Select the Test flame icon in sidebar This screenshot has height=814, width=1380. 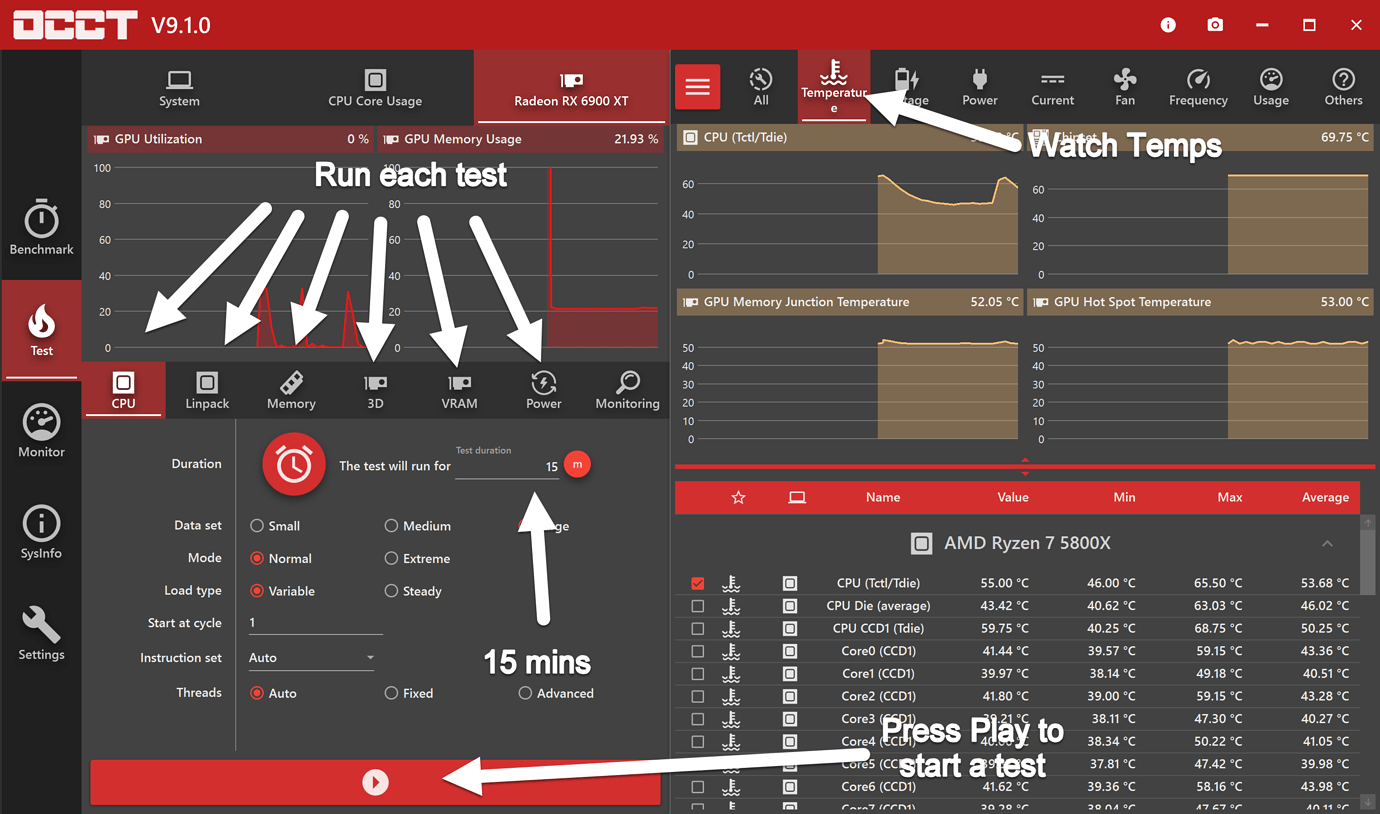tap(41, 330)
